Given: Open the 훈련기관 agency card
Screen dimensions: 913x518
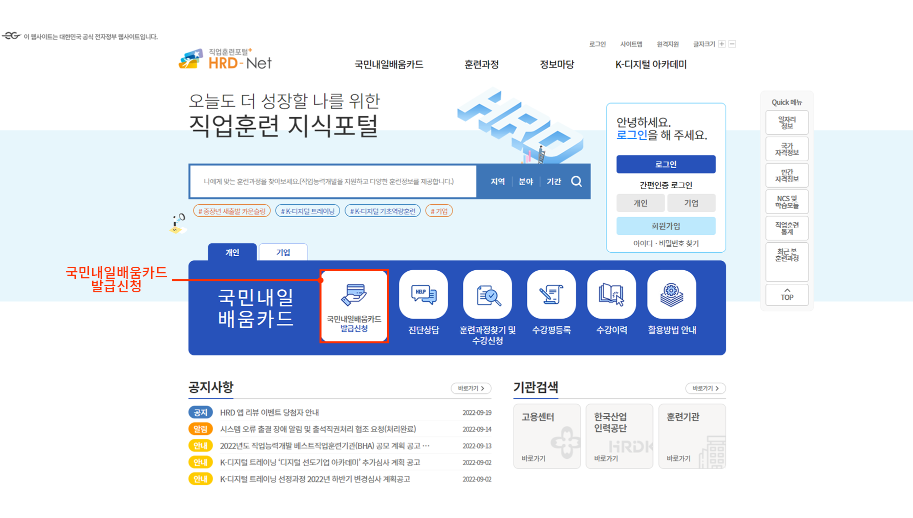Looking at the screenshot, I should pyautogui.click(x=692, y=437).
